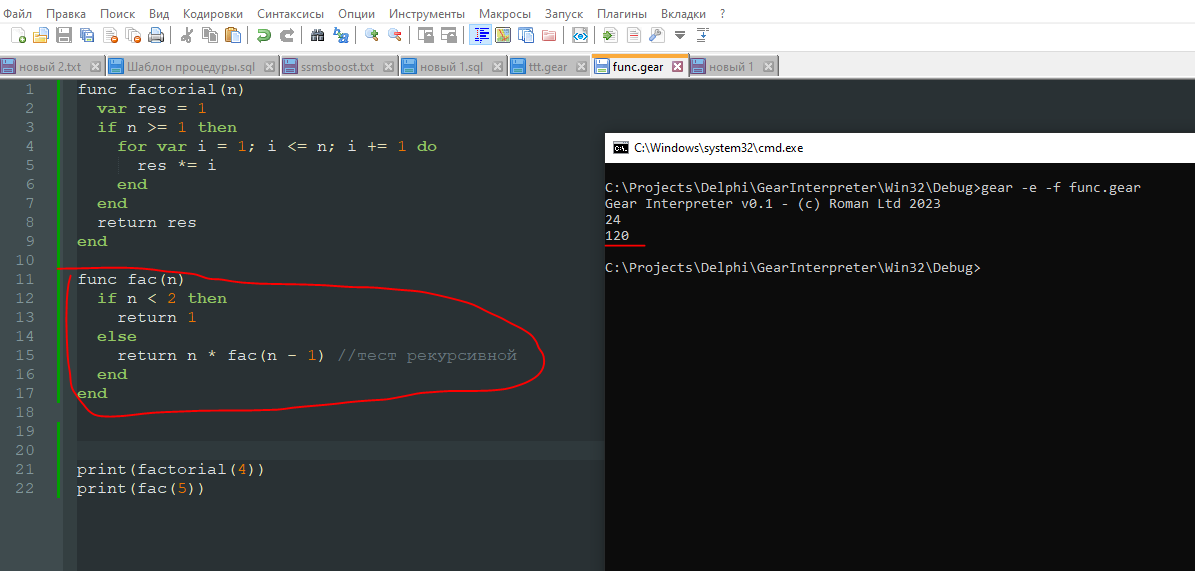Open Find using the binoculars icon
1195x571 pixels.
(x=318, y=35)
